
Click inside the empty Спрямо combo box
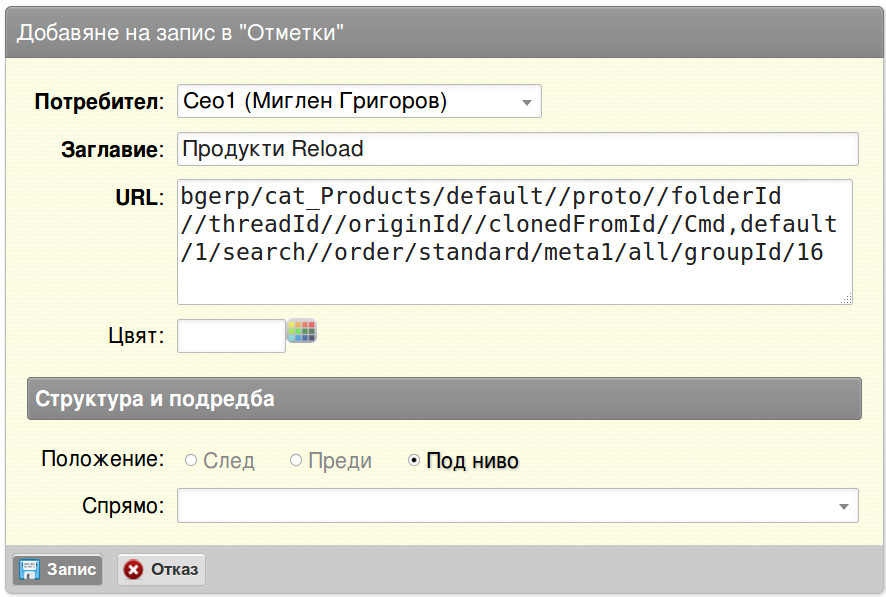click(518, 506)
